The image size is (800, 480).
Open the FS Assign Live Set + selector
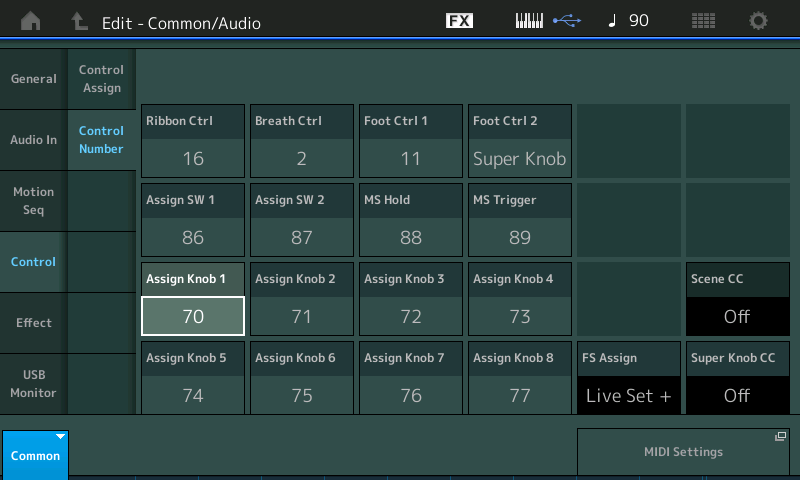628,395
